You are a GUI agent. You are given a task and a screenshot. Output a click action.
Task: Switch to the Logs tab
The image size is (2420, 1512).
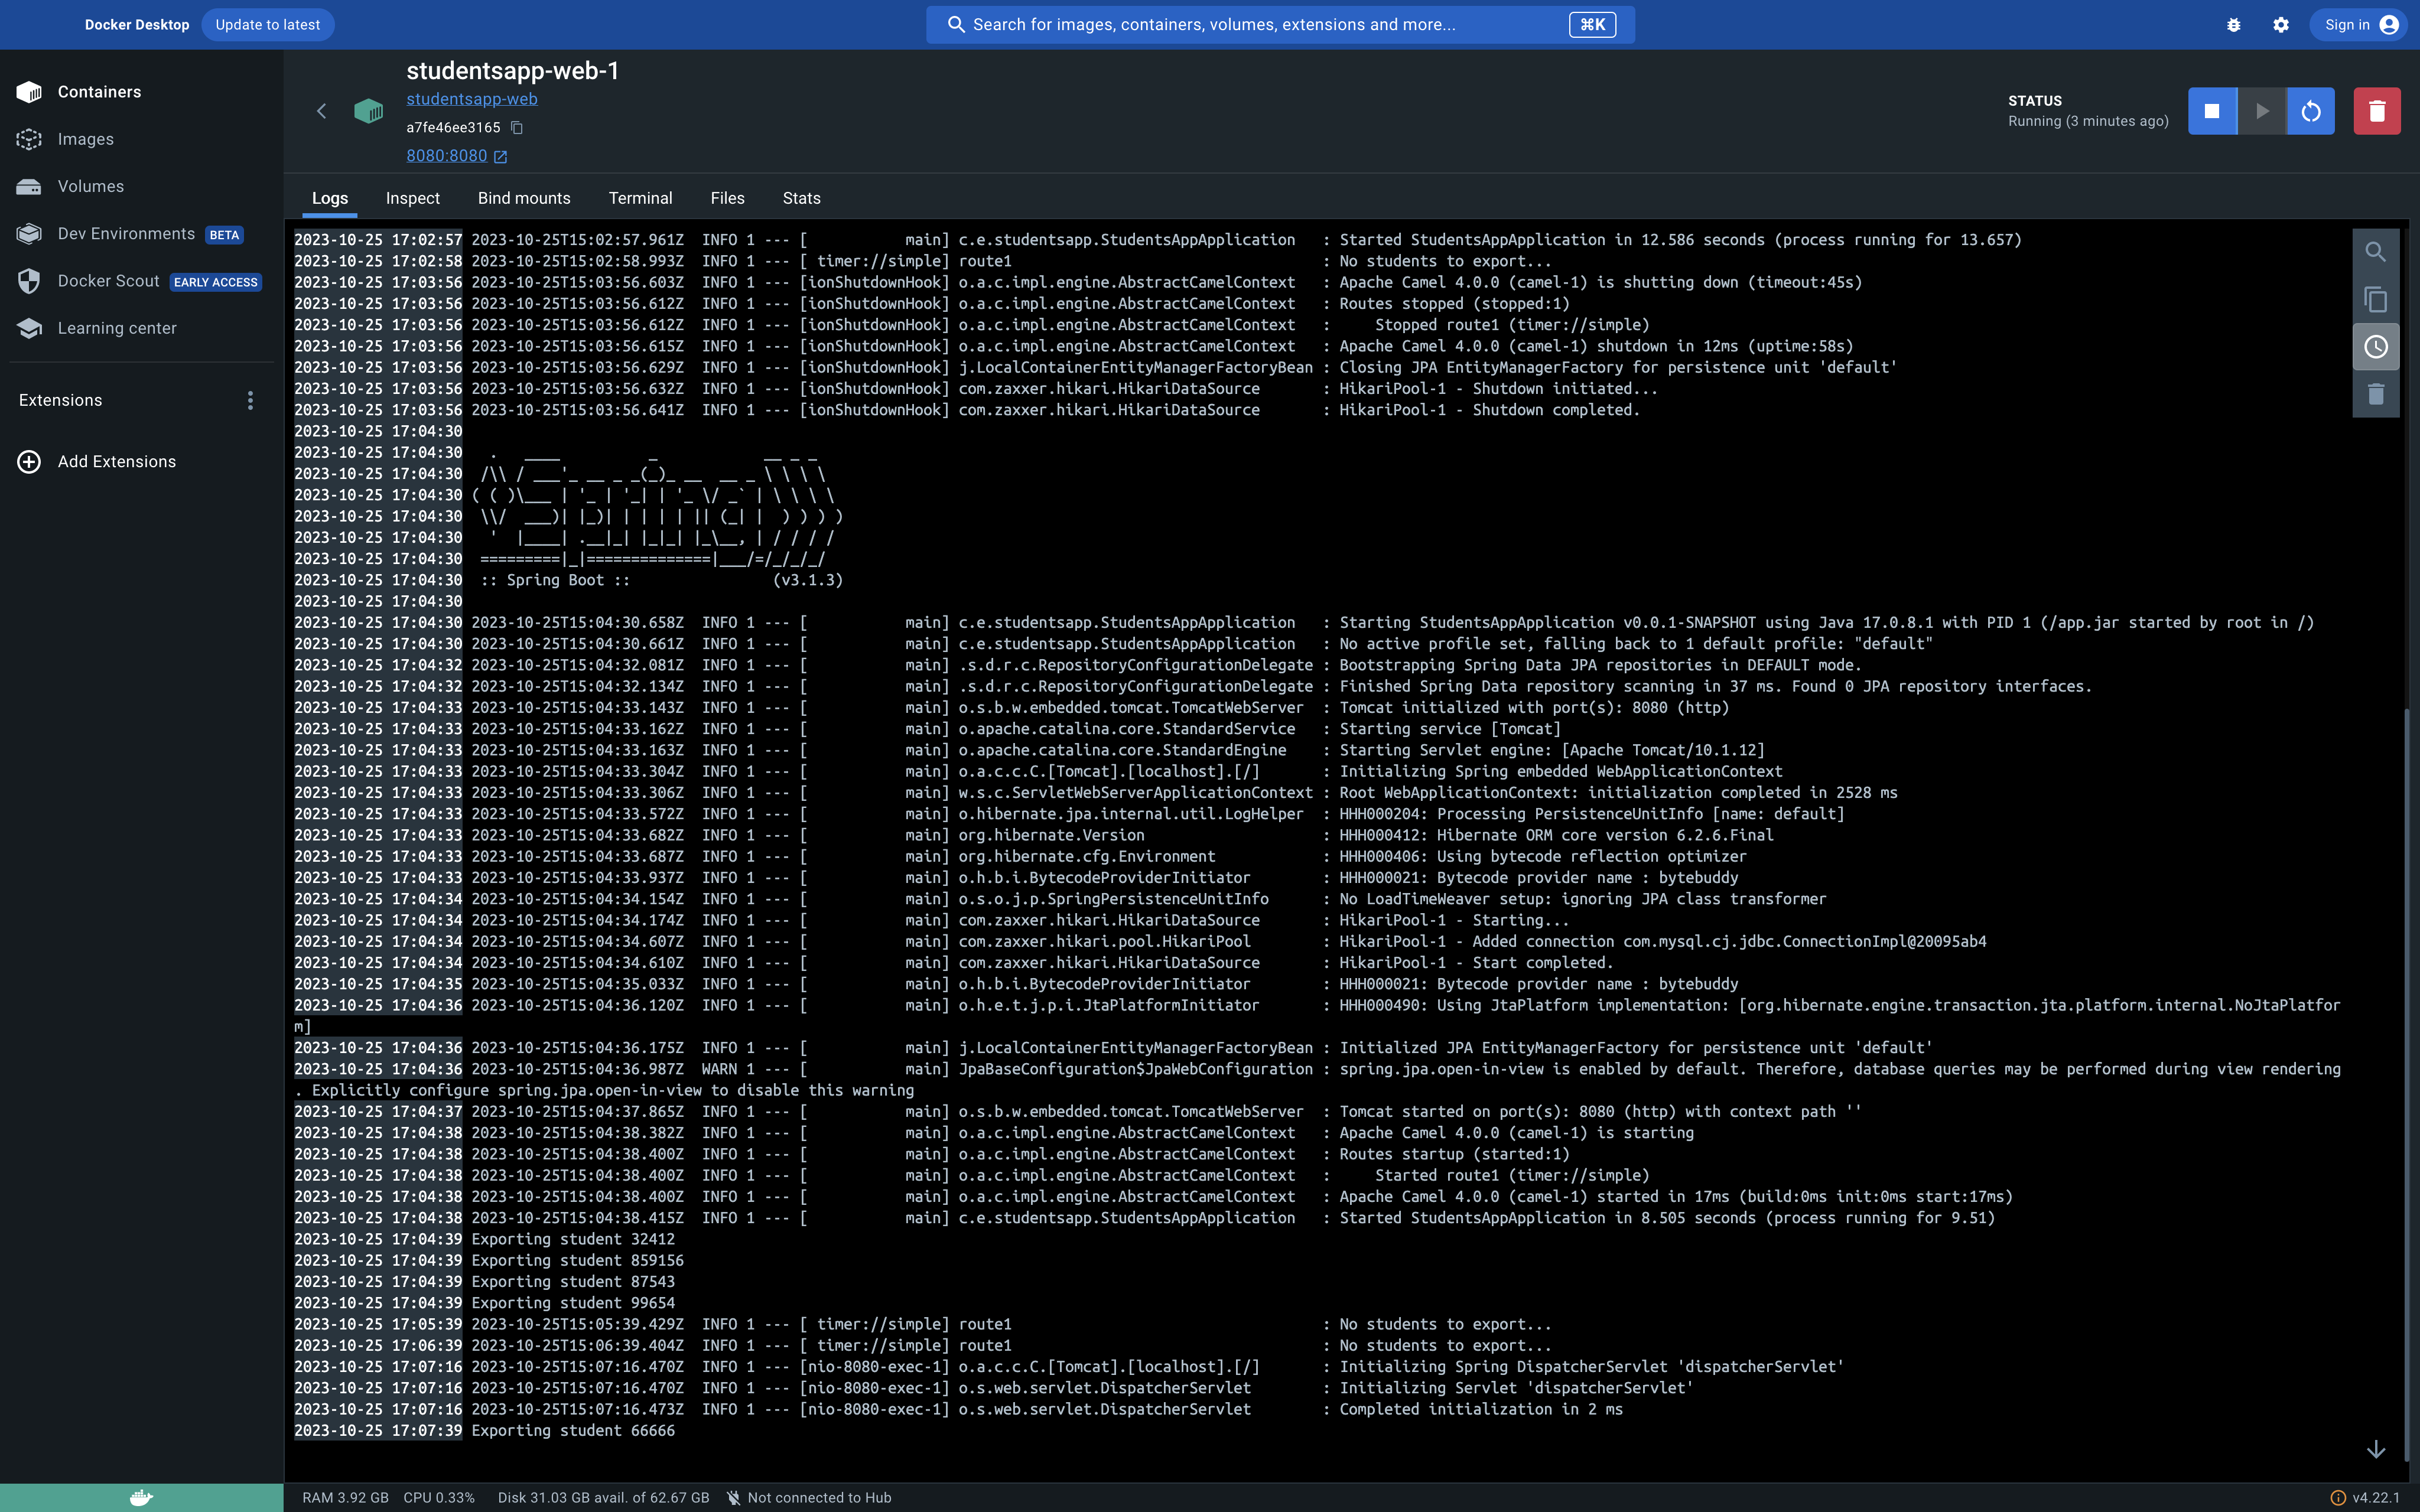click(x=330, y=198)
